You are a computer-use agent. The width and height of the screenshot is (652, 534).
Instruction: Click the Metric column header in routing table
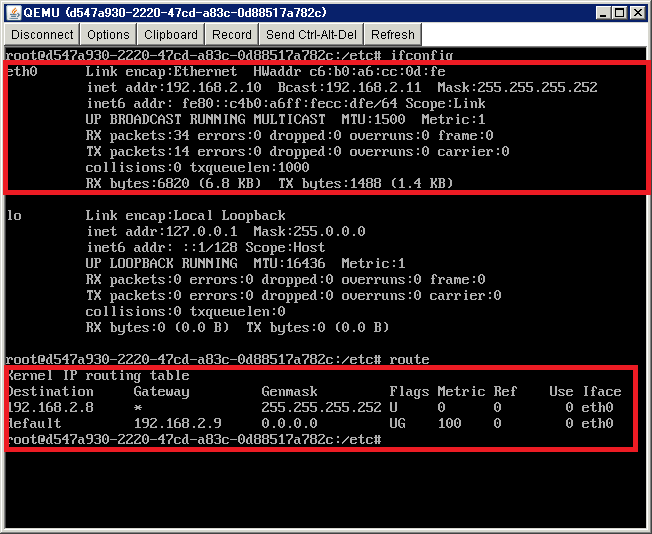[x=461, y=391]
